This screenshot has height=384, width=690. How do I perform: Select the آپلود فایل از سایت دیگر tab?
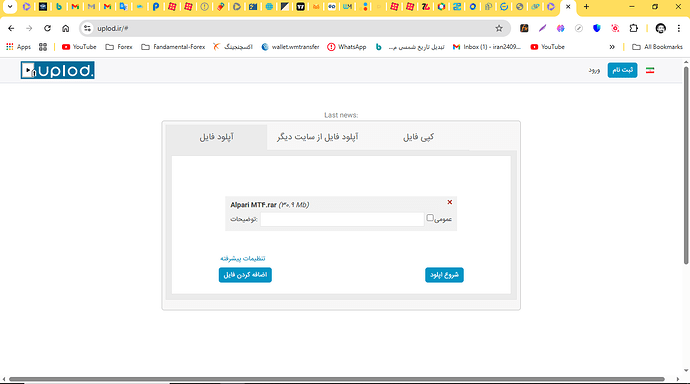pyautogui.click(x=317, y=137)
